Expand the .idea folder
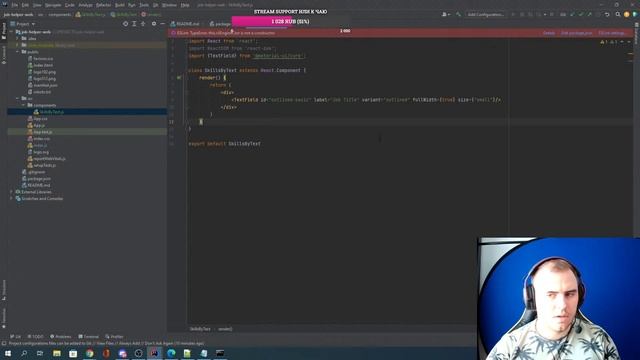The image size is (640, 360). coord(18,38)
